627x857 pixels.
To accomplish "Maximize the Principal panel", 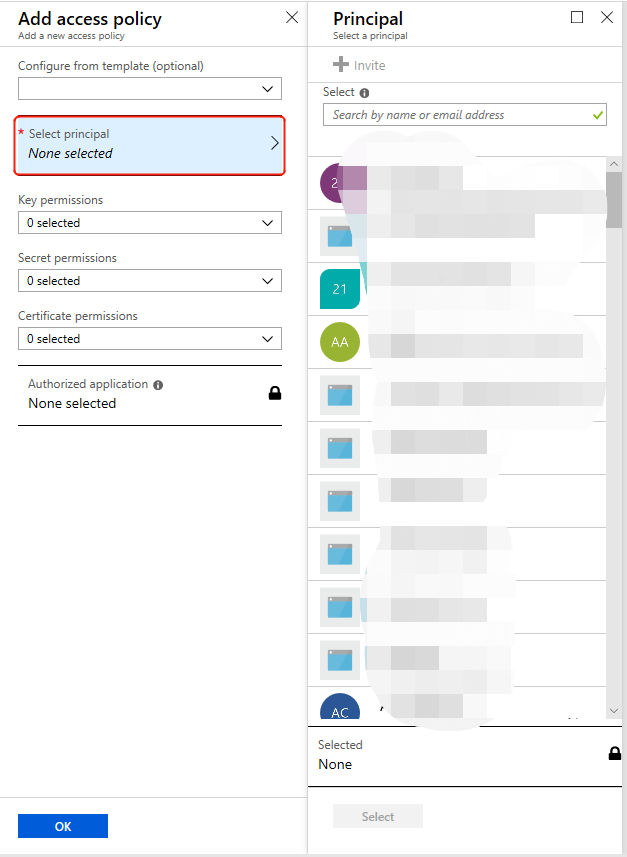I will tap(577, 17).
